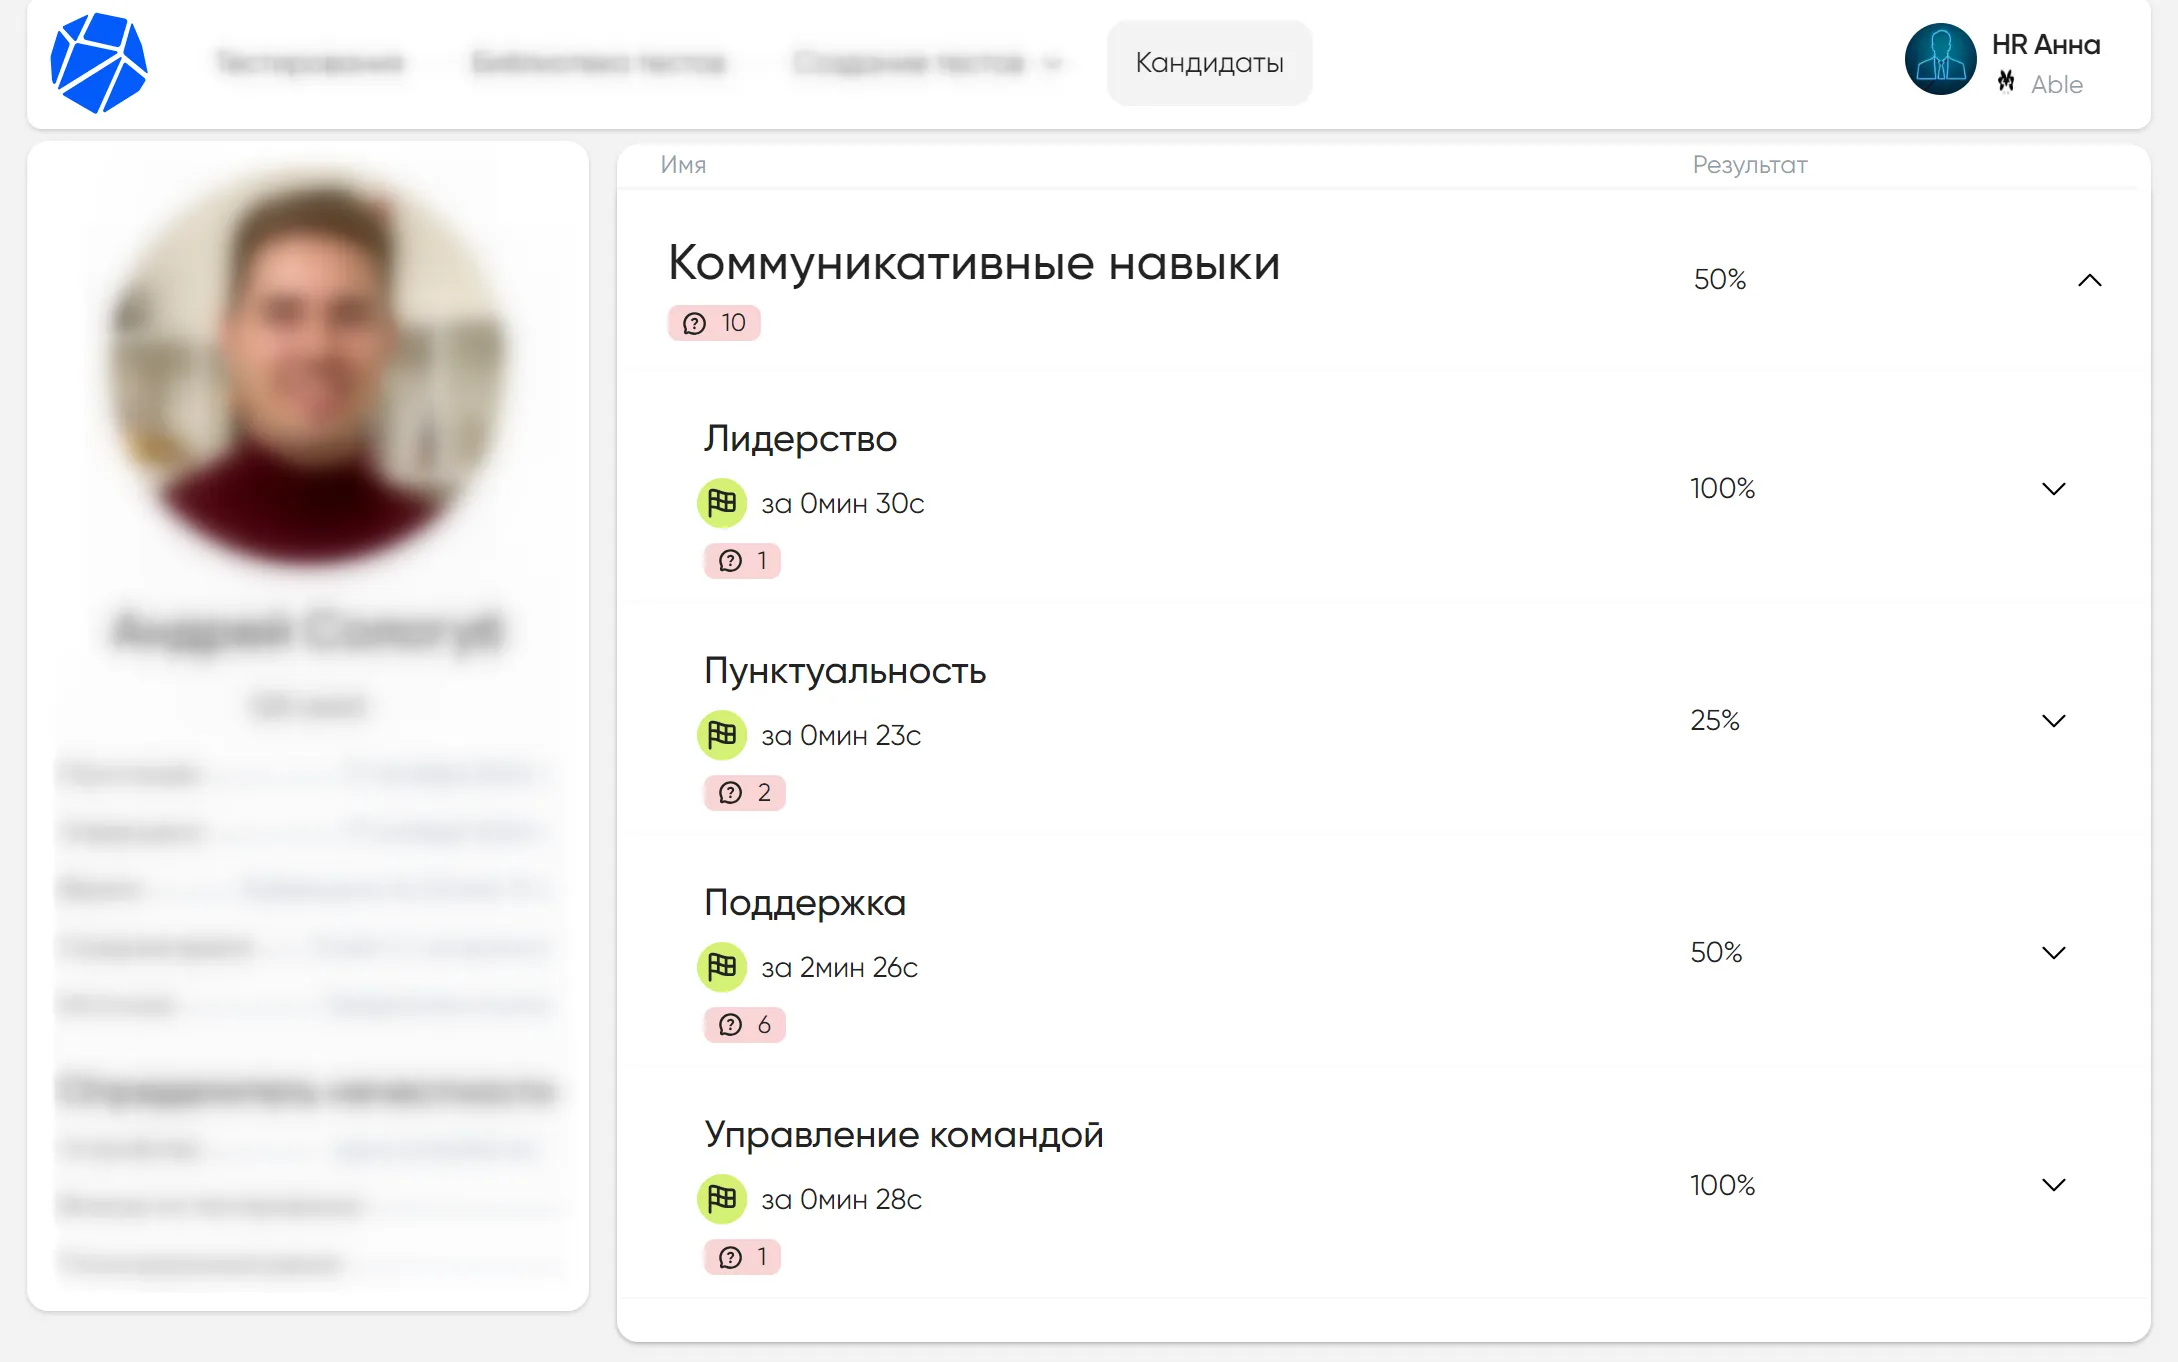The image size is (2178, 1362).
Task: Click the flag icon for Управление командой
Action: click(722, 1199)
